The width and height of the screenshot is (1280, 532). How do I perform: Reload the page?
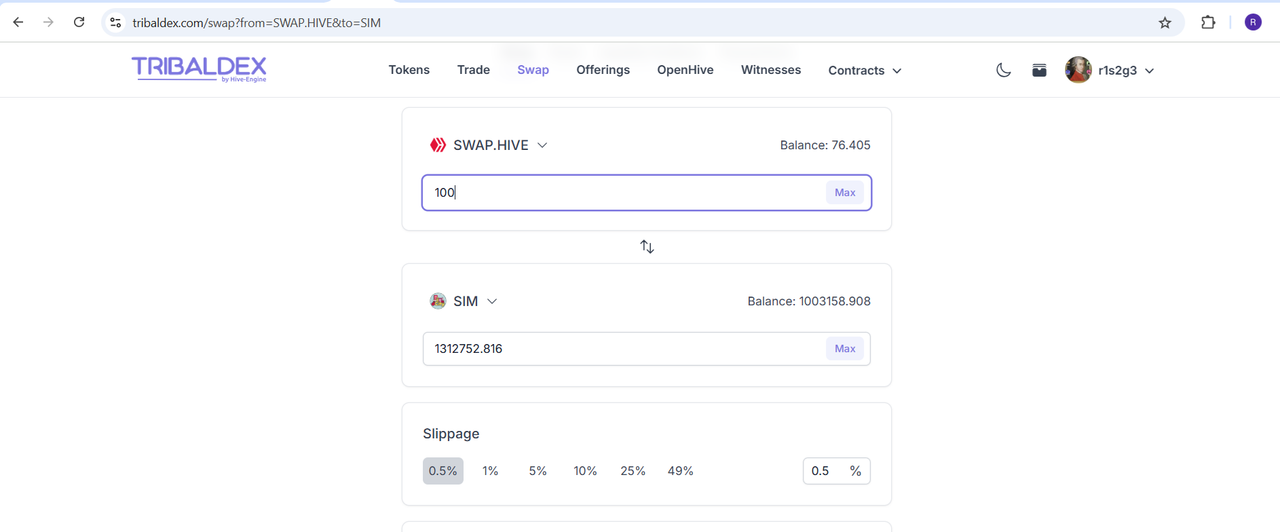pos(79,22)
